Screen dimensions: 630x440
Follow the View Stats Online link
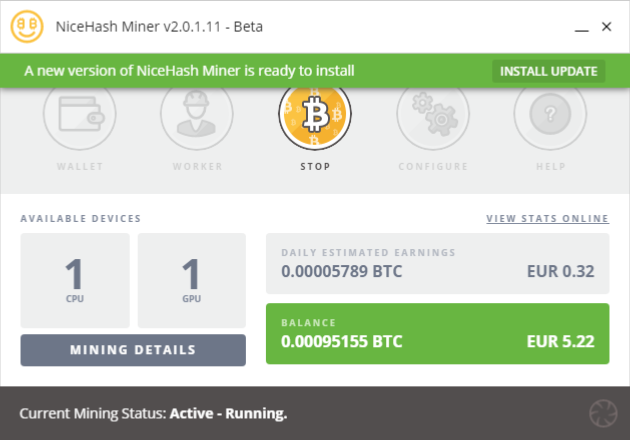[x=547, y=218]
